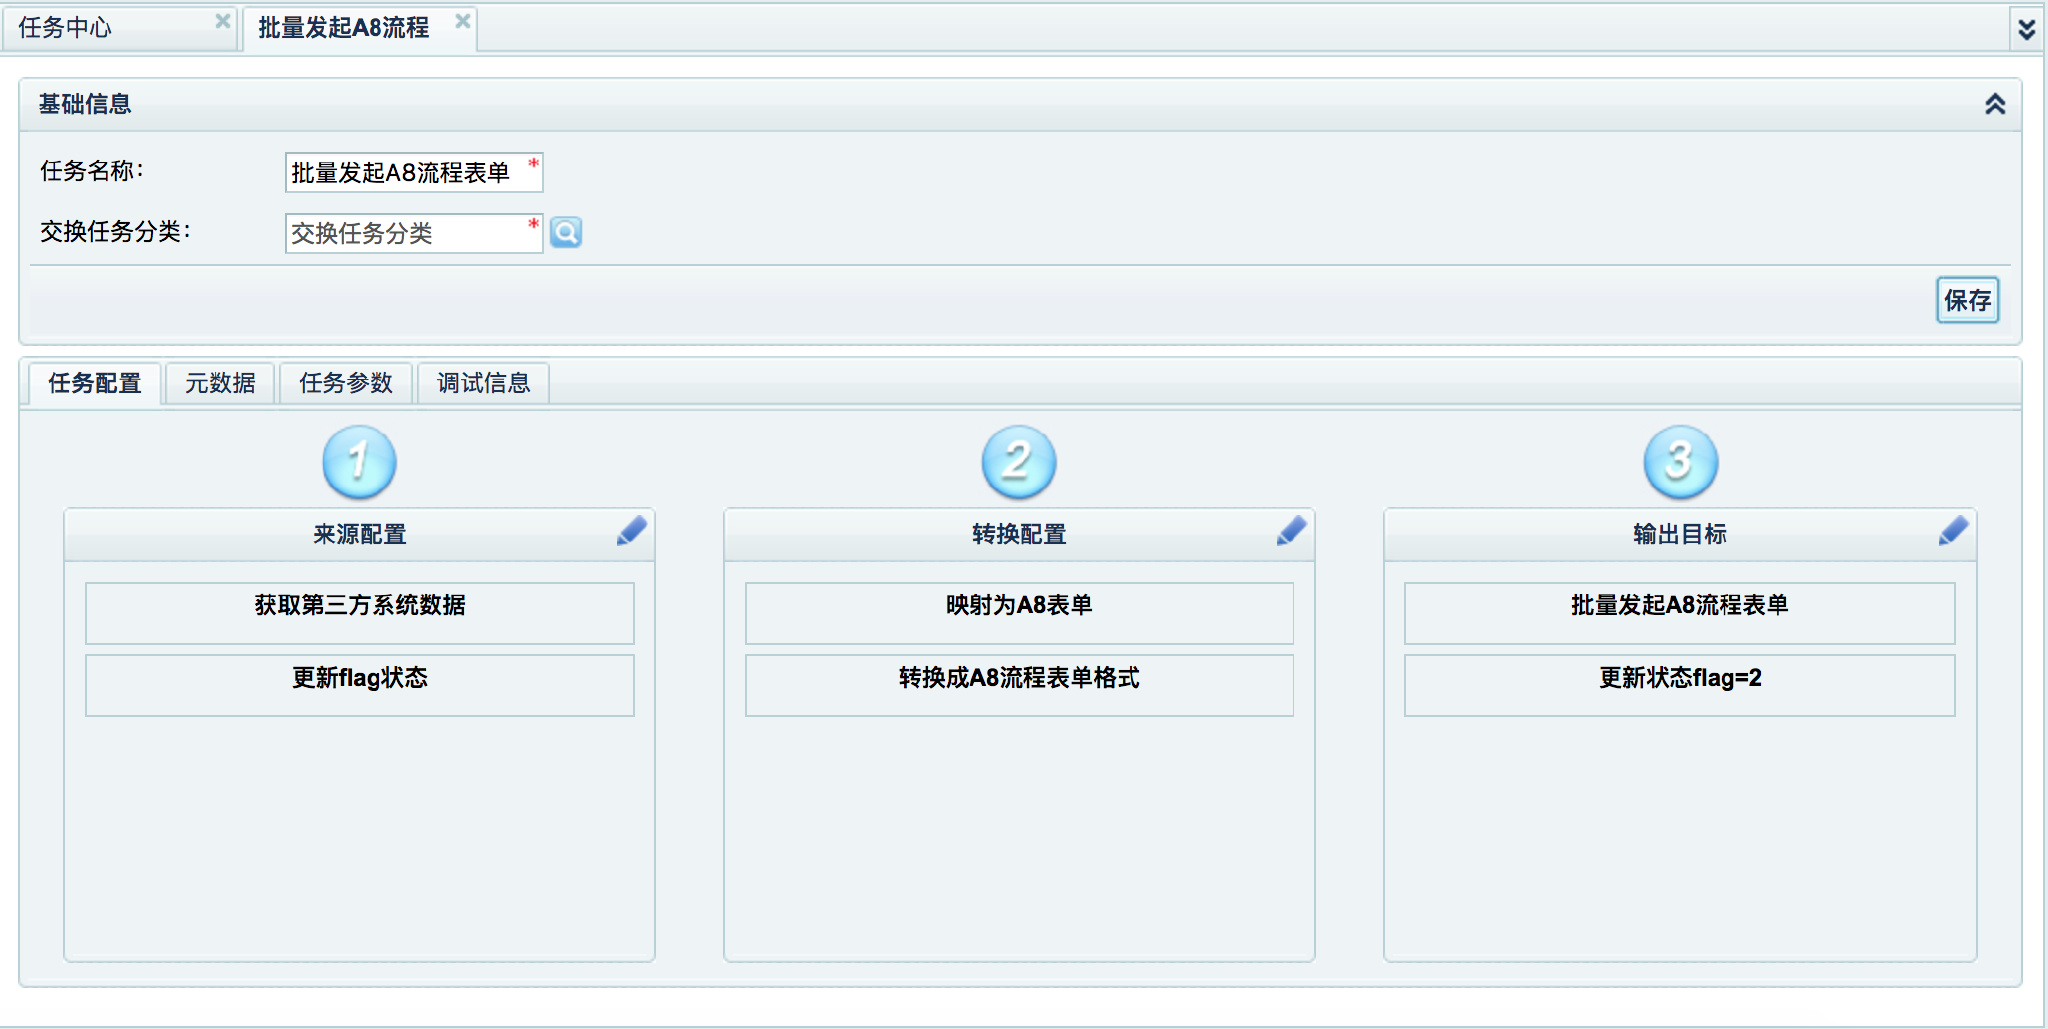This screenshot has height=1029, width=2048.
Task: Select the 更新状态flag=2 item
Action: [x=1680, y=685]
